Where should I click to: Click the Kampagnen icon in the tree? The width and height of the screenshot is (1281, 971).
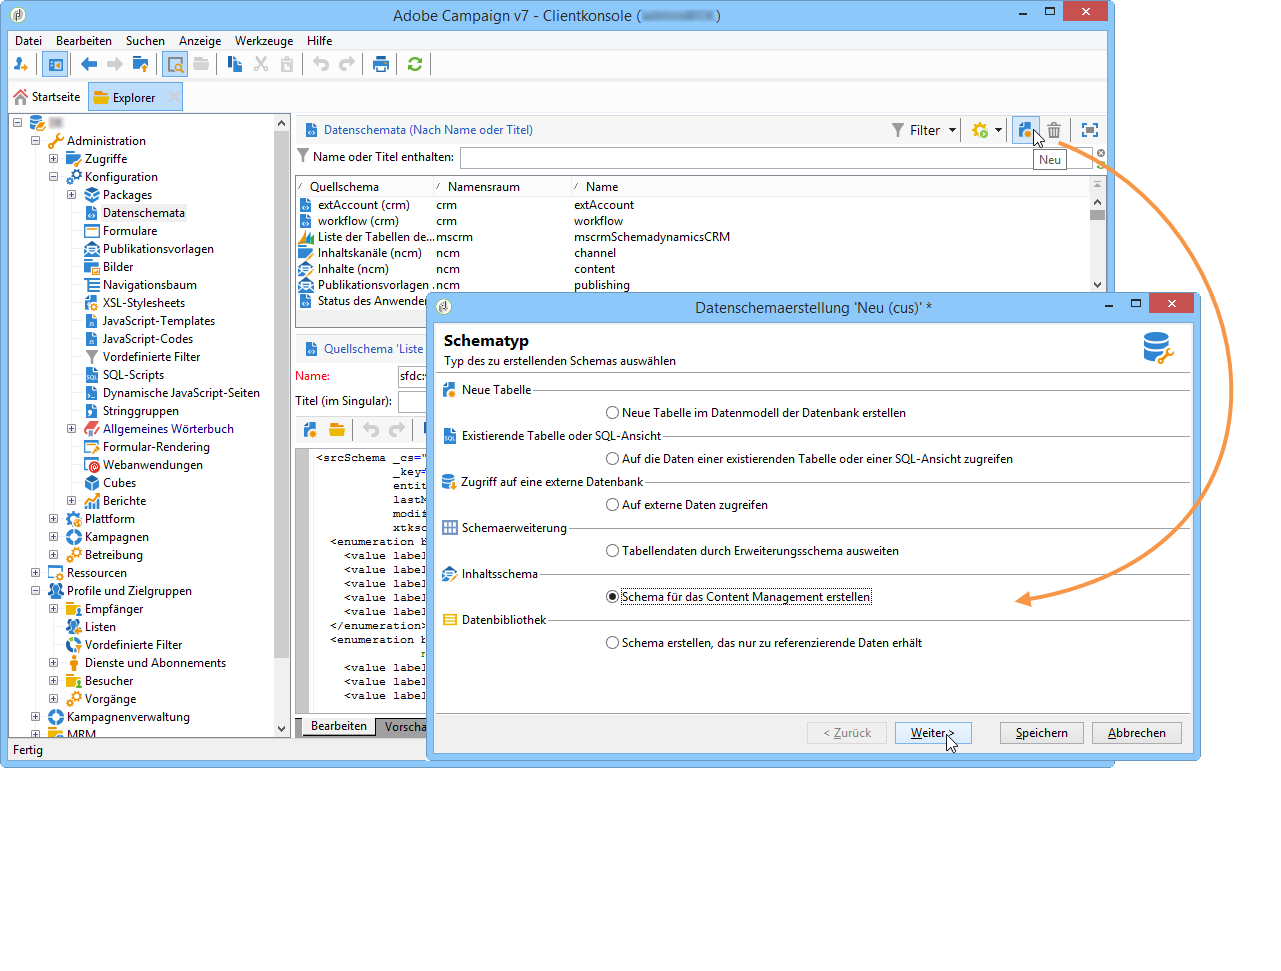tap(74, 537)
